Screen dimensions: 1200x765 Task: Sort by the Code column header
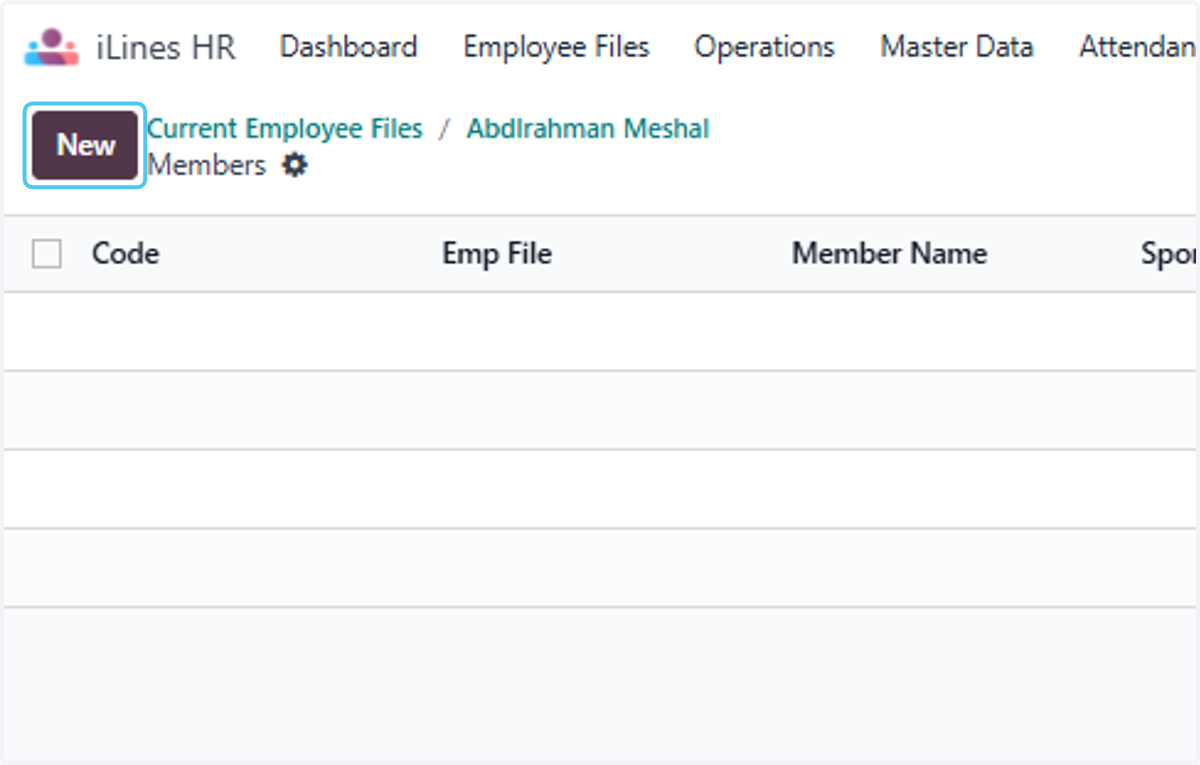[x=125, y=254]
